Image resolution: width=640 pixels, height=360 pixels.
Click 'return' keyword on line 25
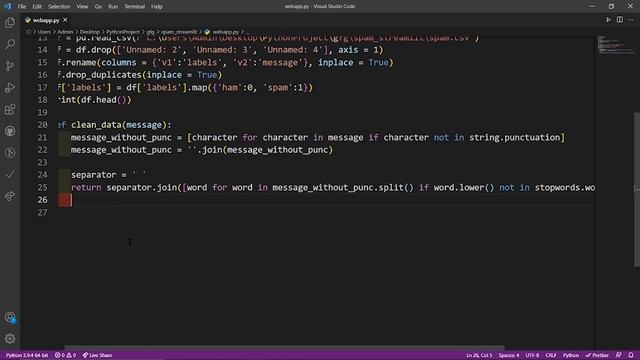(x=86, y=187)
